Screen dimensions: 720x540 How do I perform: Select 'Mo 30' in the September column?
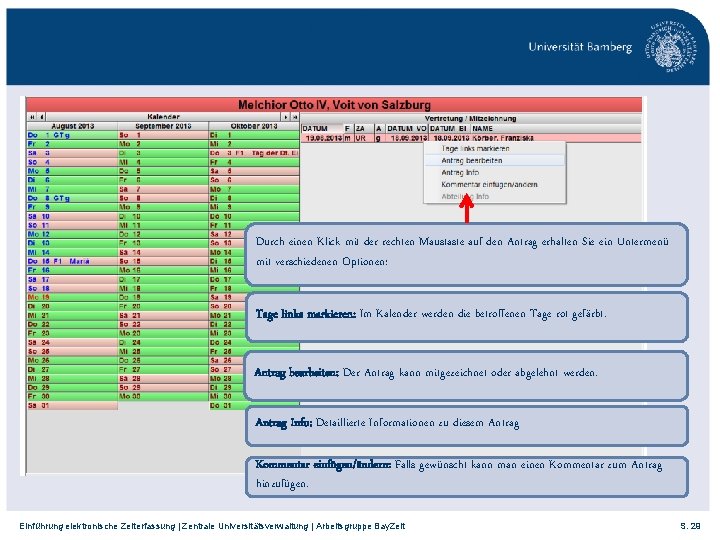pyautogui.click(x=163, y=396)
